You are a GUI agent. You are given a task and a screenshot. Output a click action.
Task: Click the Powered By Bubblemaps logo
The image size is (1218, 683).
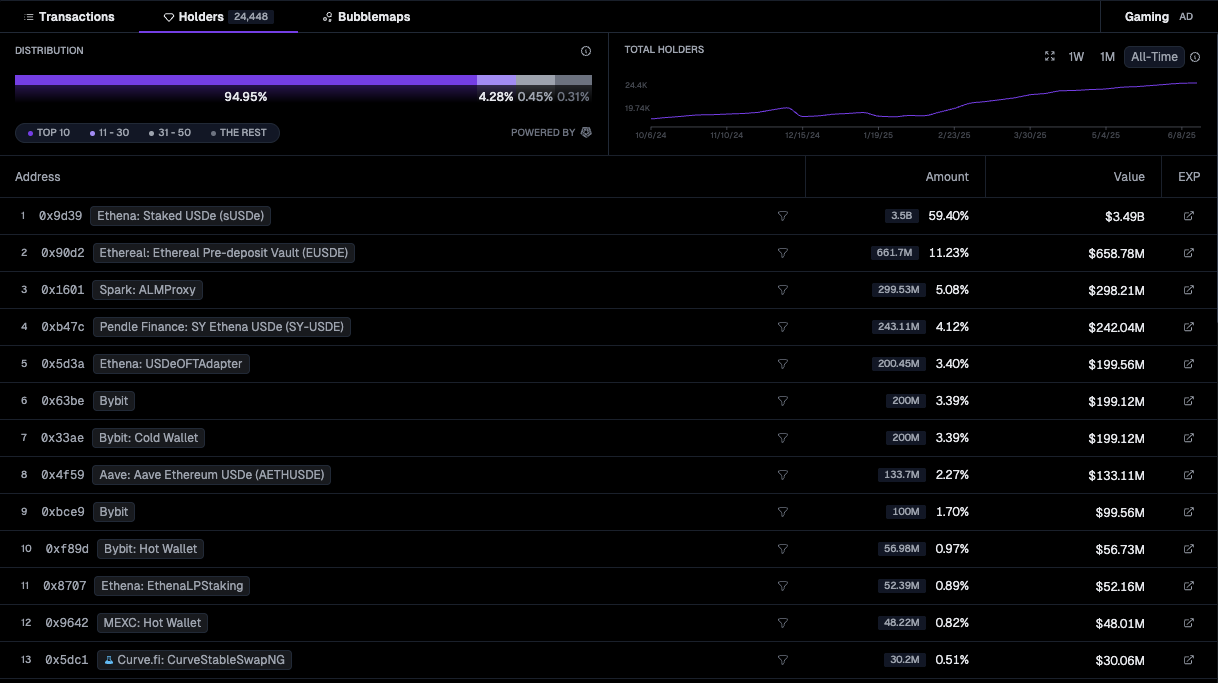click(586, 132)
